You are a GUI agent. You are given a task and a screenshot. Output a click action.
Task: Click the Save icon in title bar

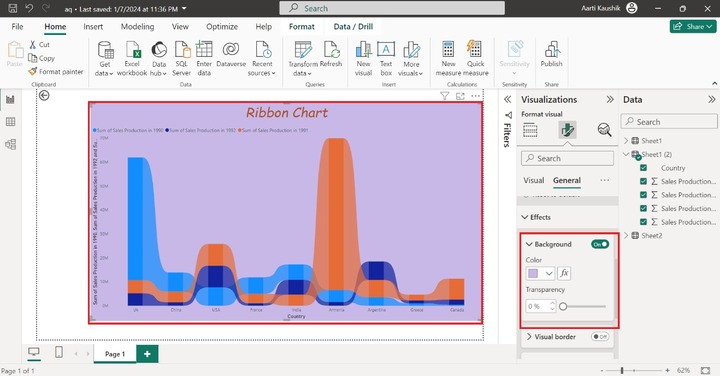pyautogui.click(x=13, y=8)
